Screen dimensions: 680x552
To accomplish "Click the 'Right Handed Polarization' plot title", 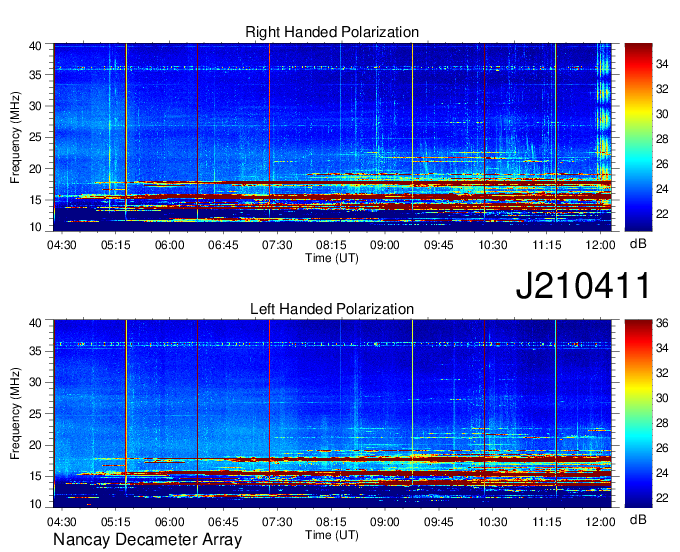I will pos(332,32).
